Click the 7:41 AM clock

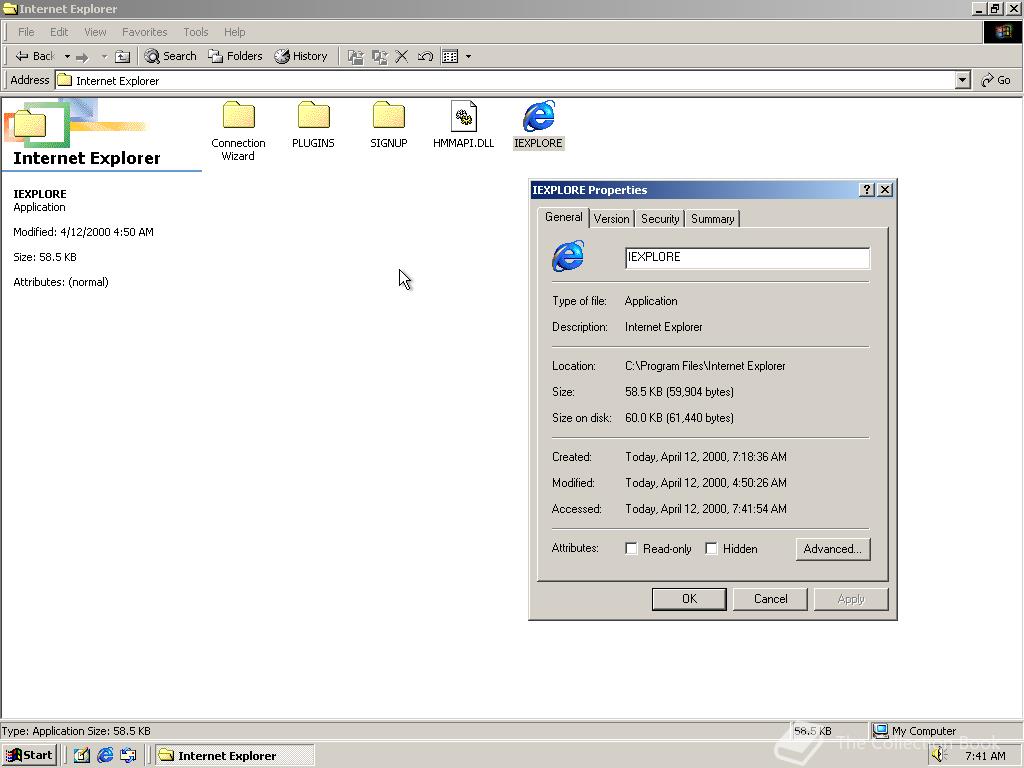(x=985, y=756)
